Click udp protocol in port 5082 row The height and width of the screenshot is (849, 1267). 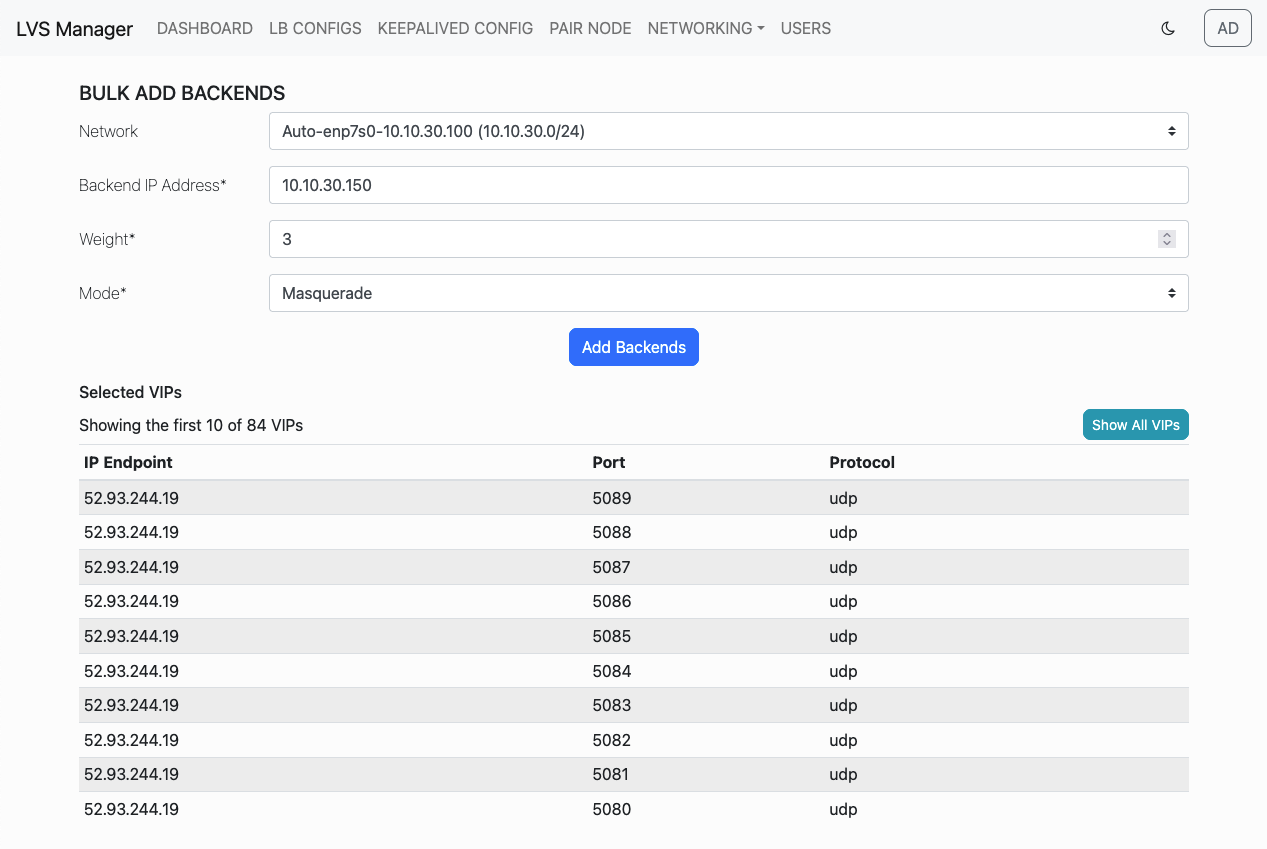click(x=843, y=740)
